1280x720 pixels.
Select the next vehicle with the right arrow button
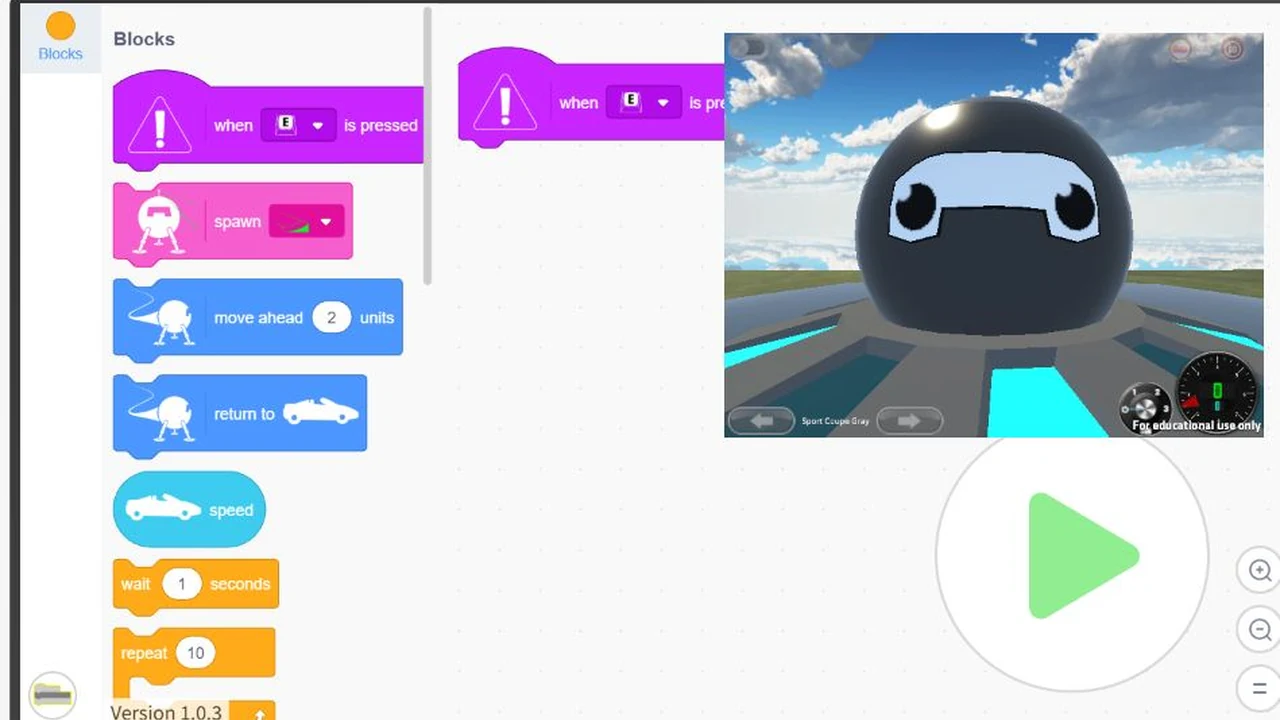click(x=909, y=421)
